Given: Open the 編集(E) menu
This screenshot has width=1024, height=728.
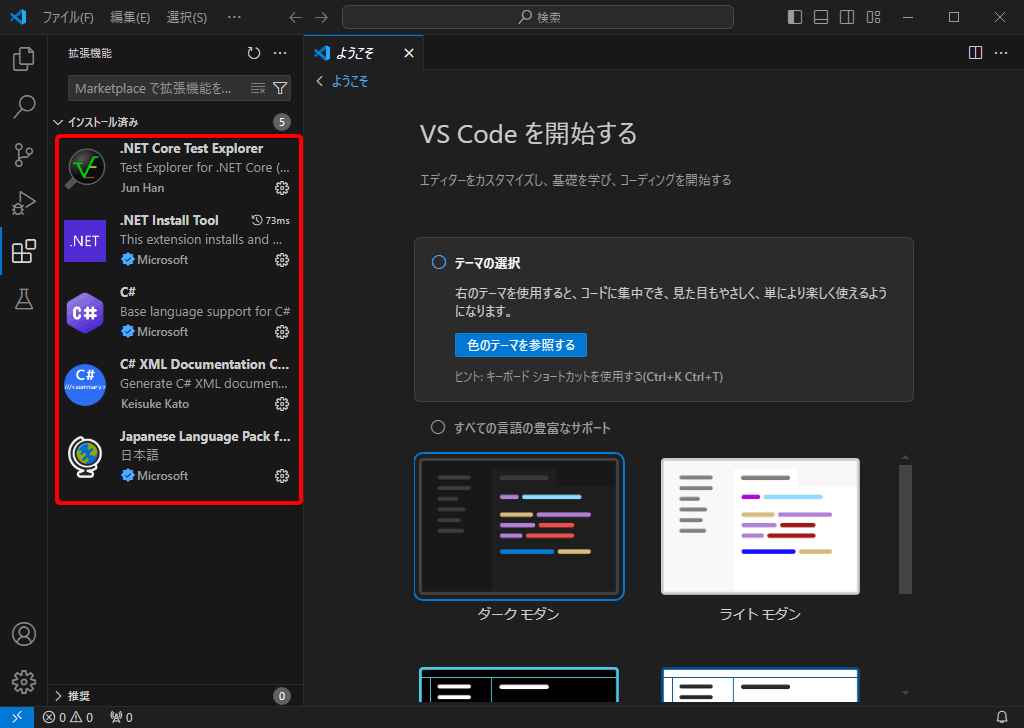Looking at the screenshot, I should [x=130, y=18].
